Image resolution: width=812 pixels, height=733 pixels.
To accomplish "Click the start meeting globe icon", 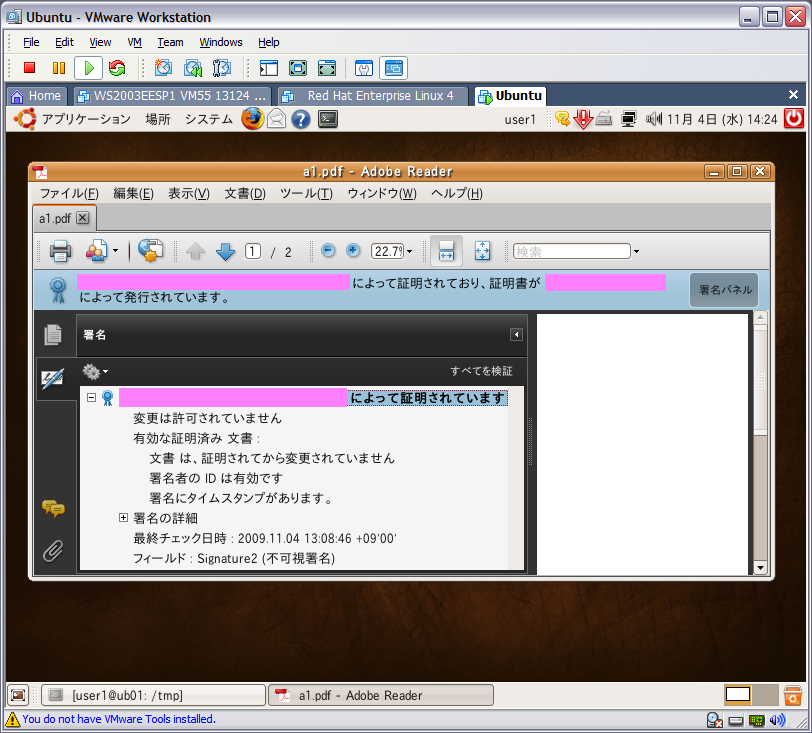I will [151, 251].
